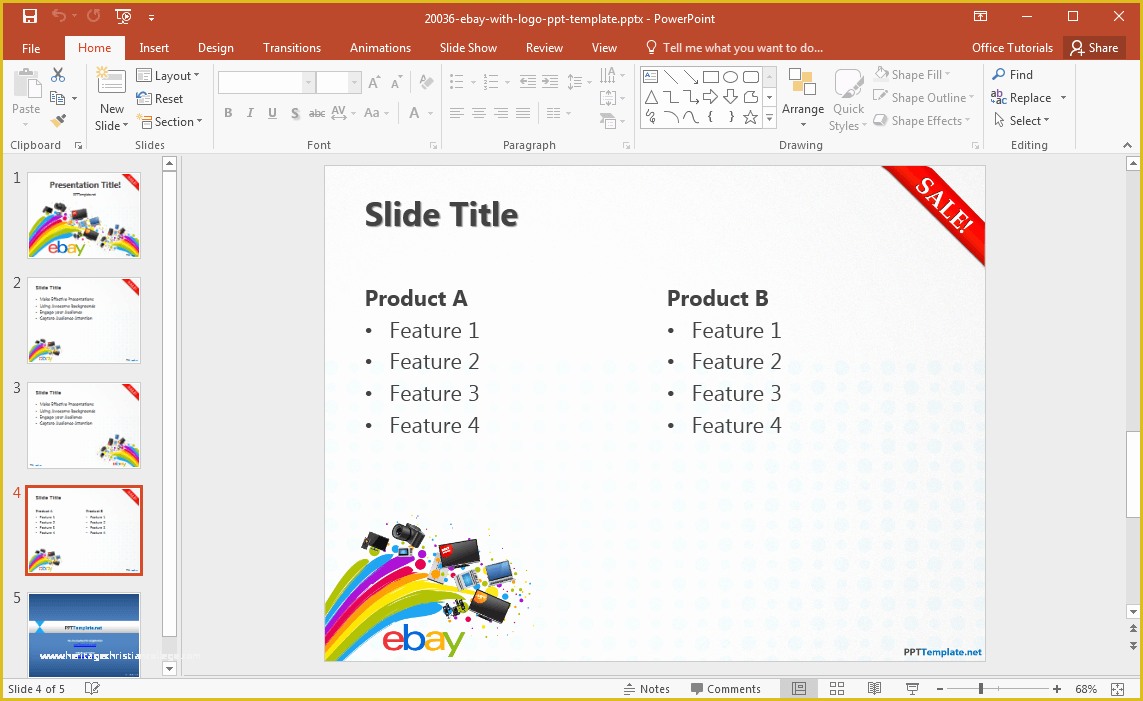Pick the rectangle shape in the gallery
Image resolution: width=1143 pixels, height=701 pixels.
[711, 77]
